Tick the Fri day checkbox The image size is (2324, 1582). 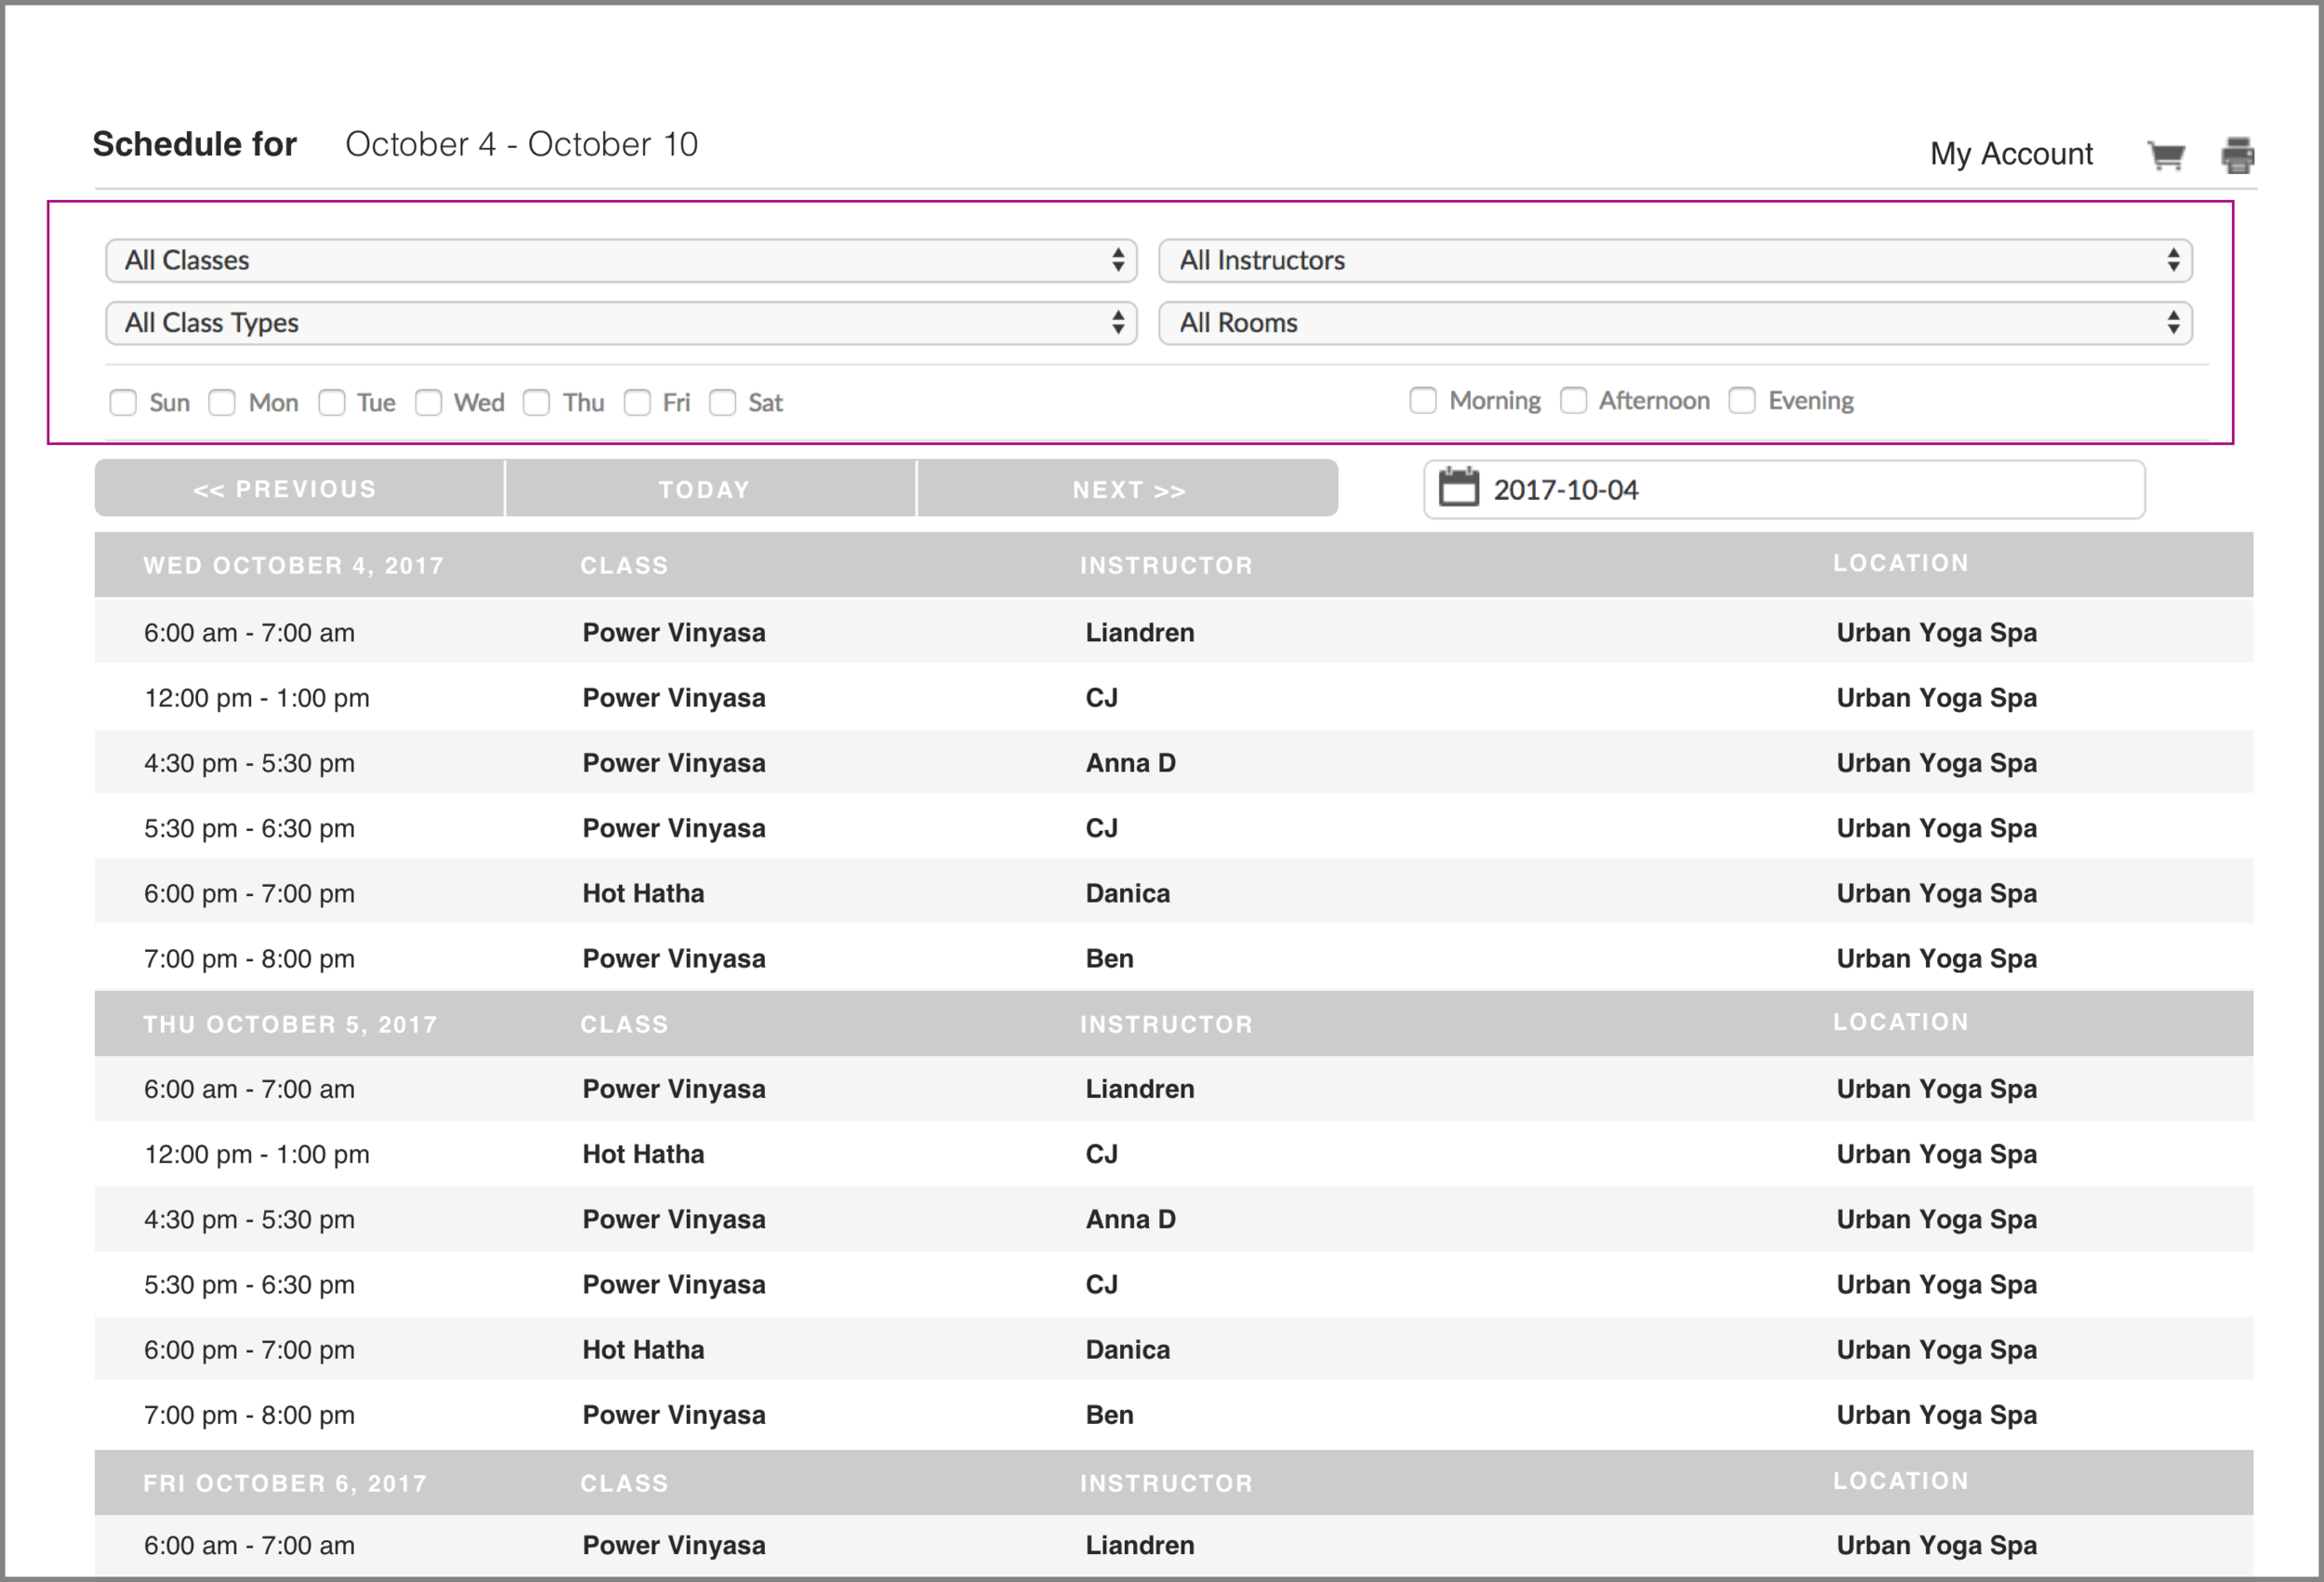[x=637, y=402]
